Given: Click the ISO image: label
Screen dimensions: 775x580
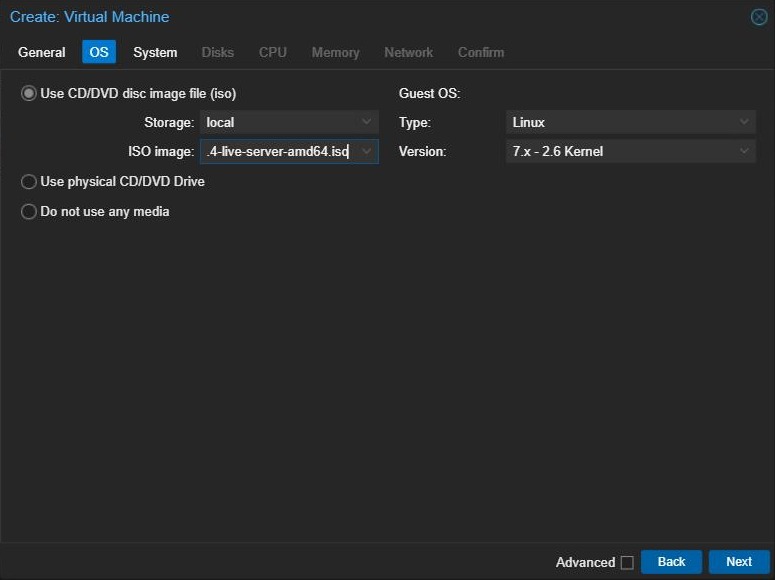Looking at the screenshot, I should pos(161,151).
